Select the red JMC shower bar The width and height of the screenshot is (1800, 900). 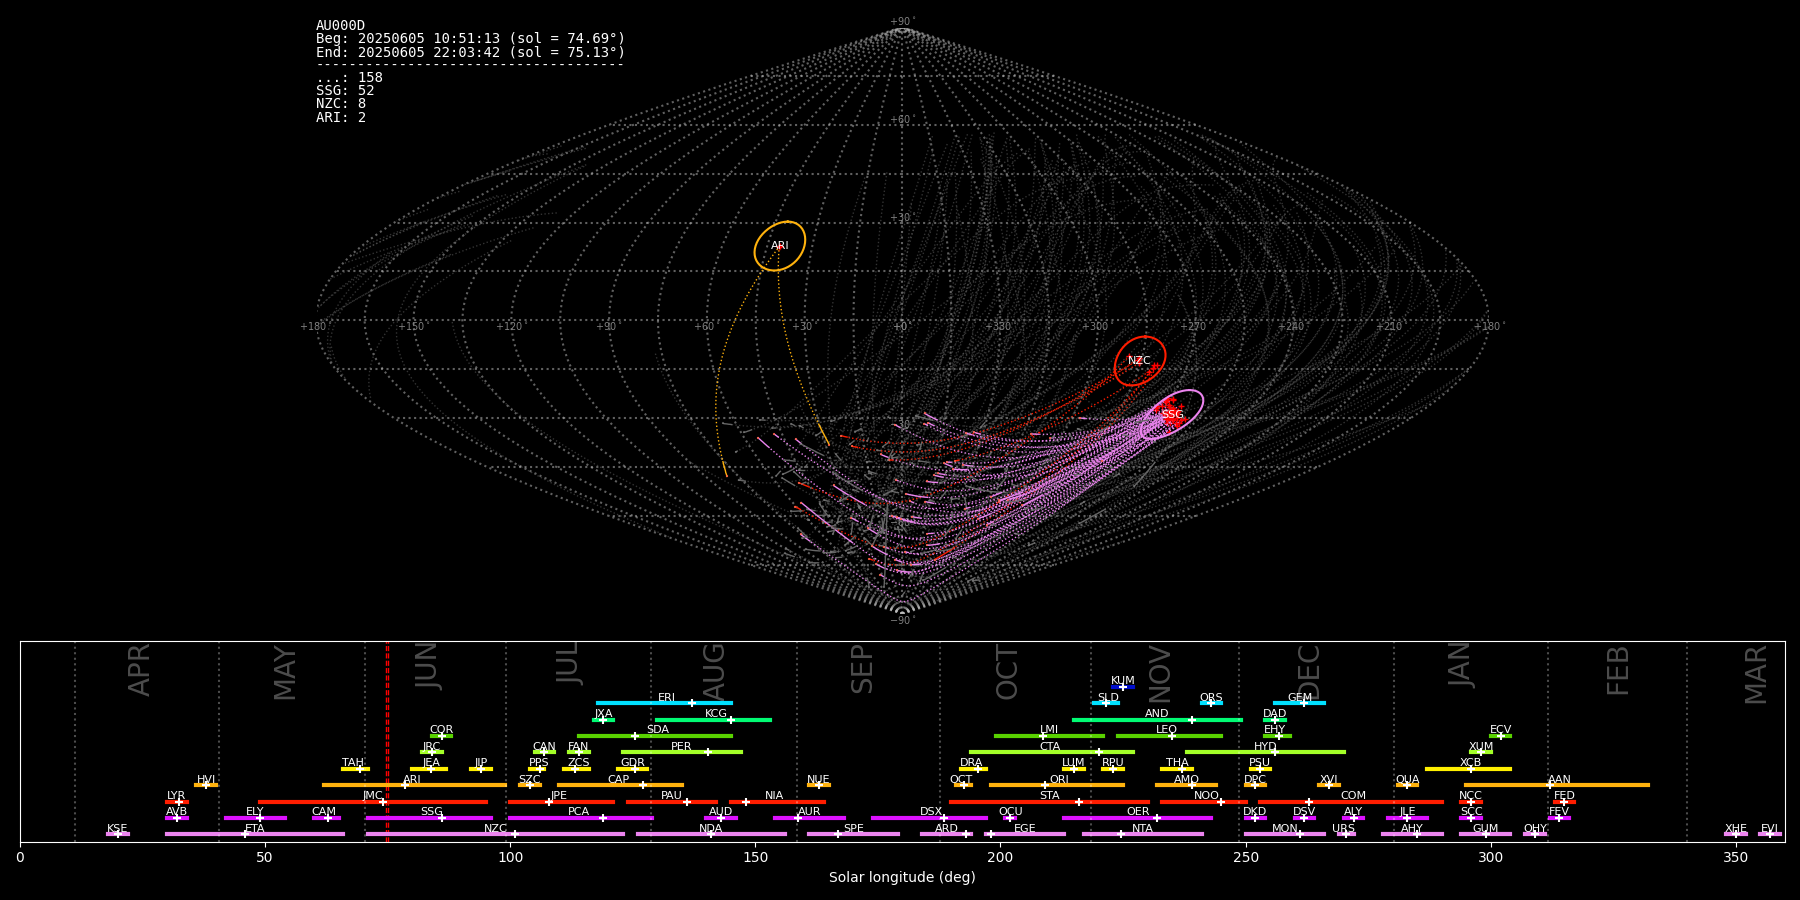[x=373, y=801]
